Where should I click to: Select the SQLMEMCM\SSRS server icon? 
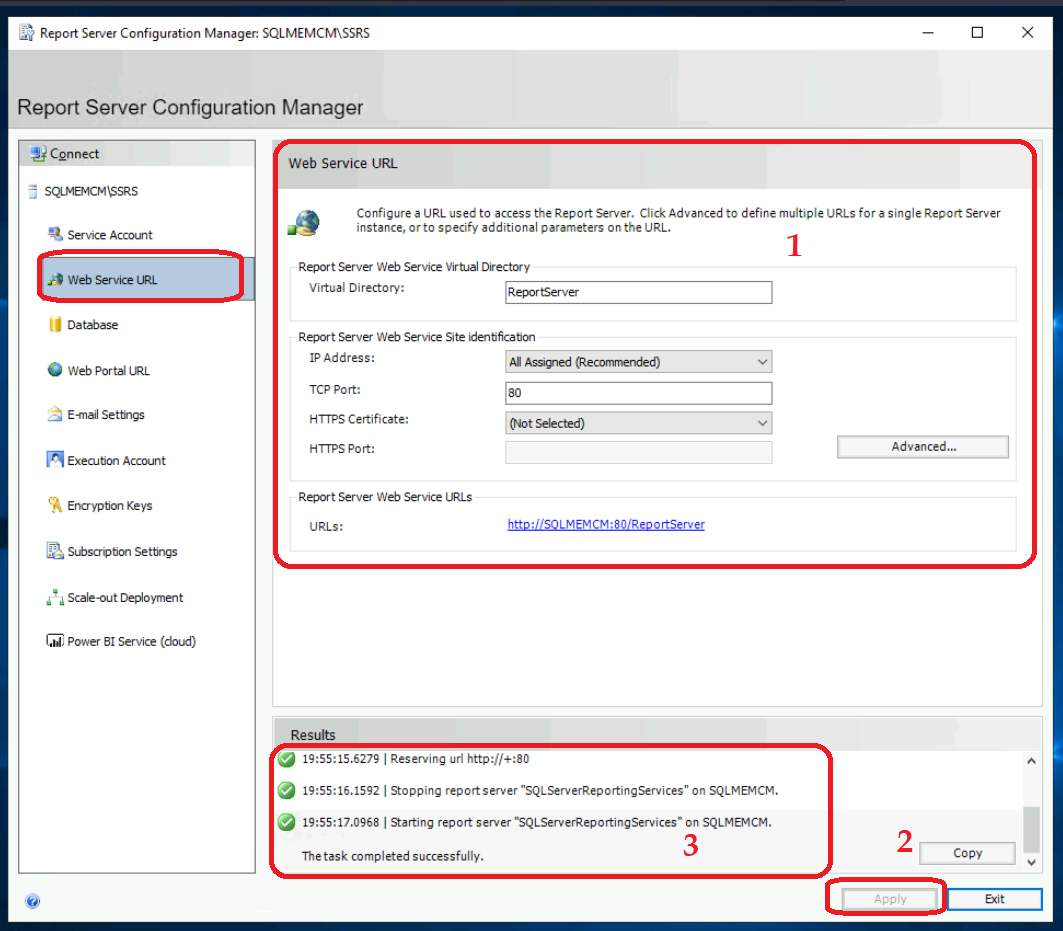click(x=33, y=191)
